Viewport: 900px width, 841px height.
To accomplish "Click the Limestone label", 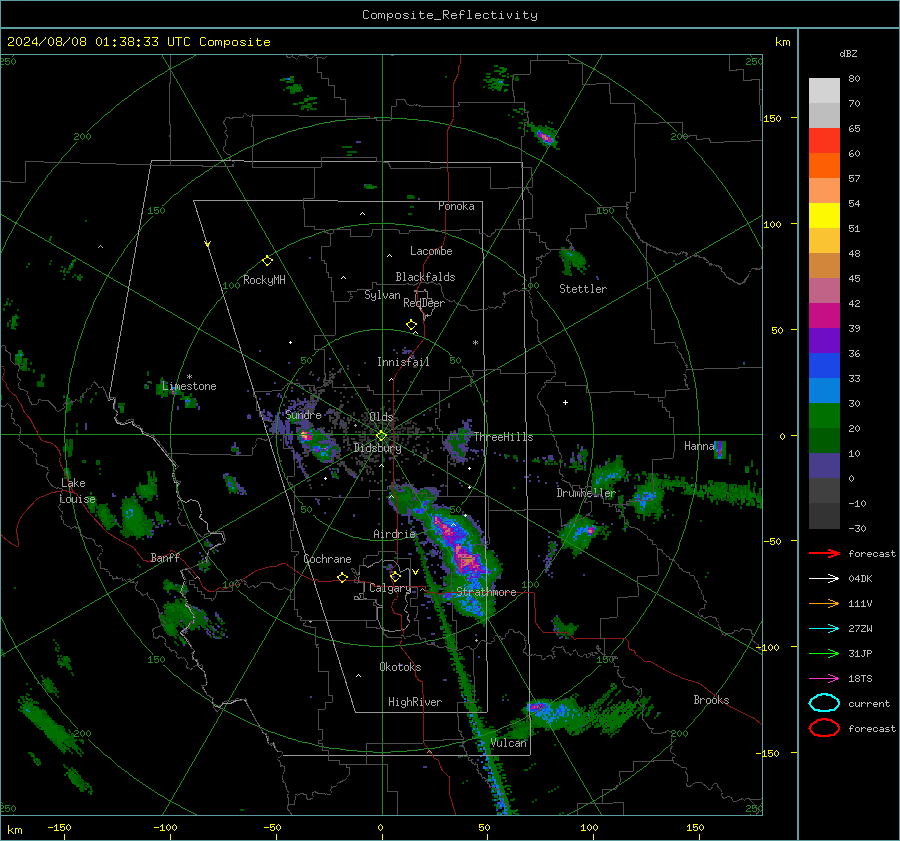I will point(189,386).
